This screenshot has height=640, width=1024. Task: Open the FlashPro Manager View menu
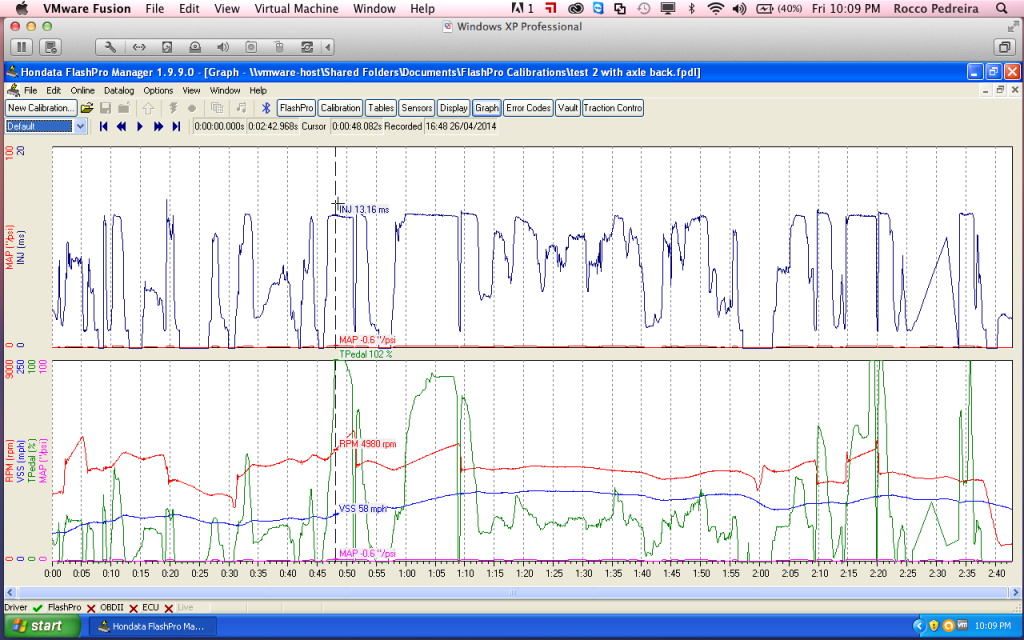tap(191, 91)
